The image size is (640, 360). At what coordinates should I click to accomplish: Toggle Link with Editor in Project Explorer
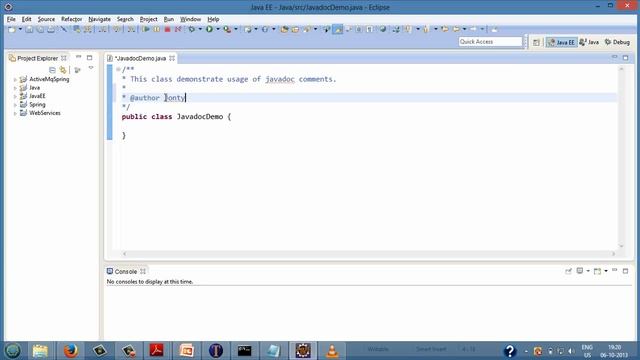[x=63, y=70]
